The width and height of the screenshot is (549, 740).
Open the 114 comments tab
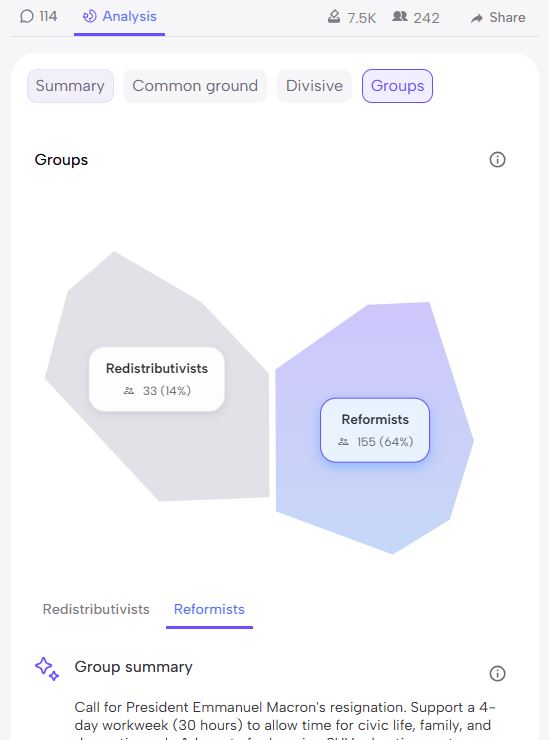coord(39,17)
